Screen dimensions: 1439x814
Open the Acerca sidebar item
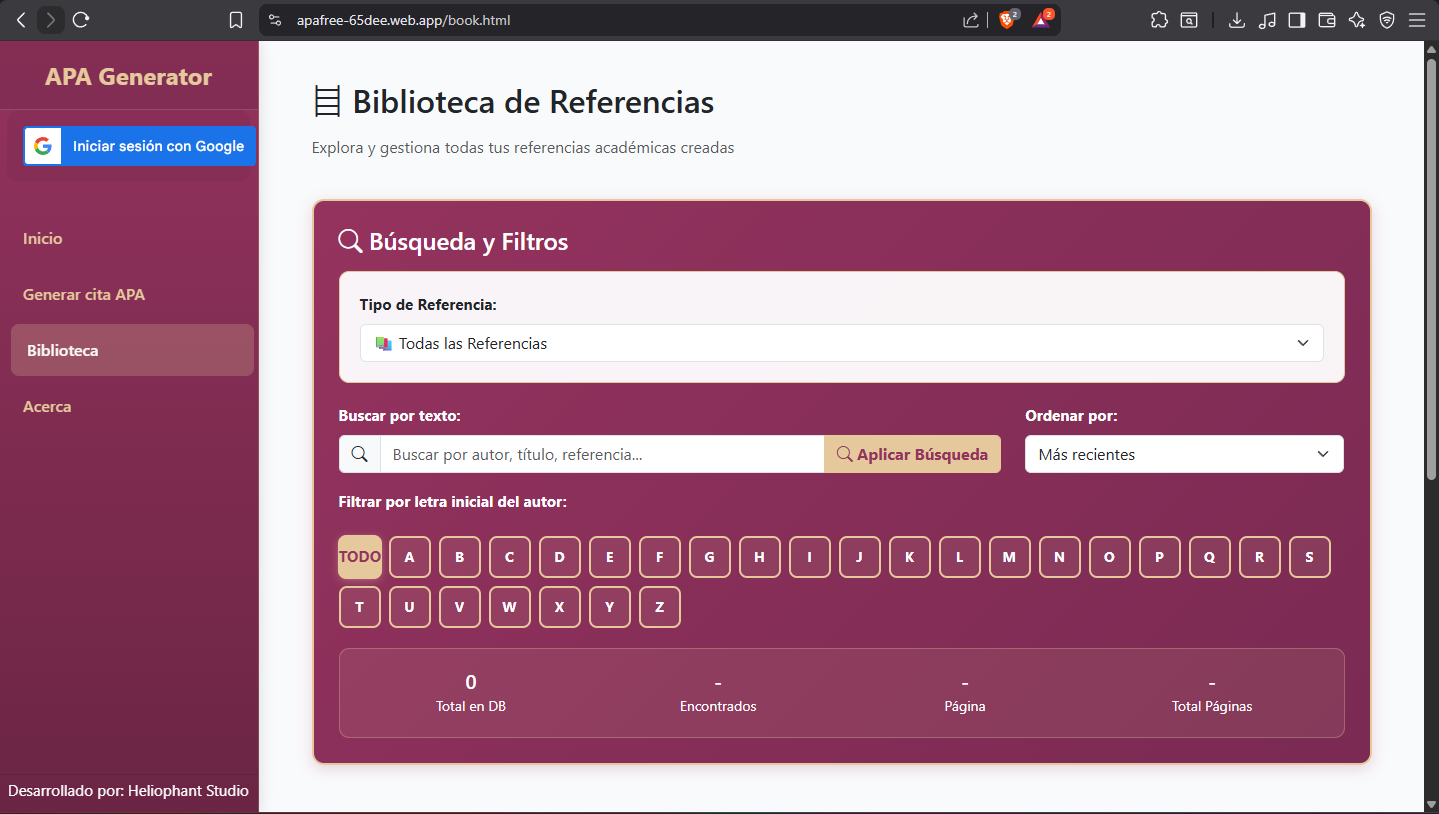click(47, 407)
